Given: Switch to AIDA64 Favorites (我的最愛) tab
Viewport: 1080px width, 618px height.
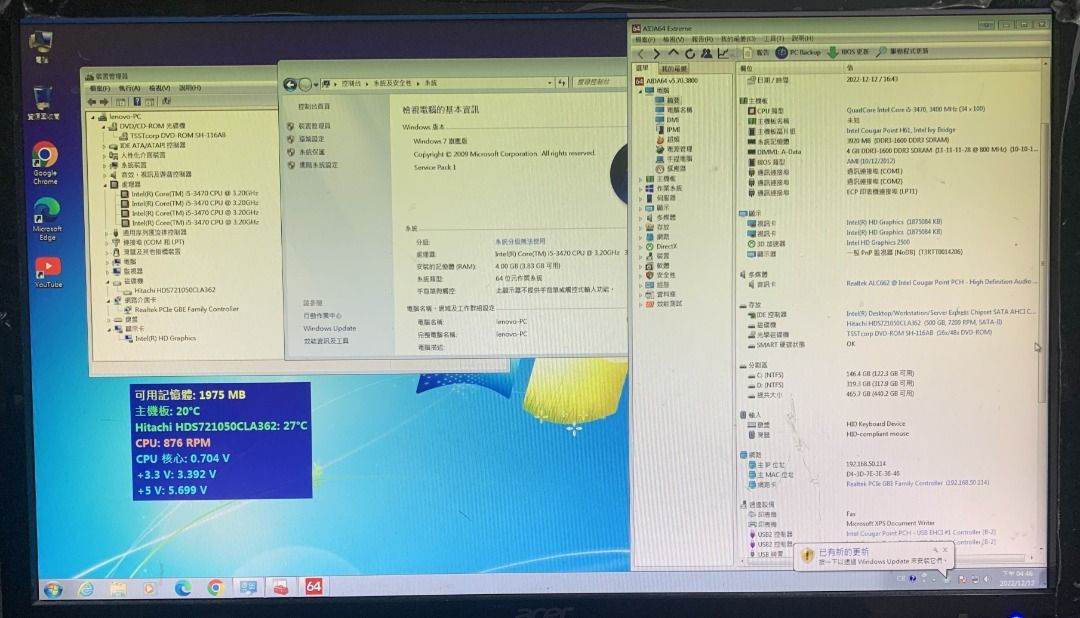Looking at the screenshot, I should click(674, 69).
